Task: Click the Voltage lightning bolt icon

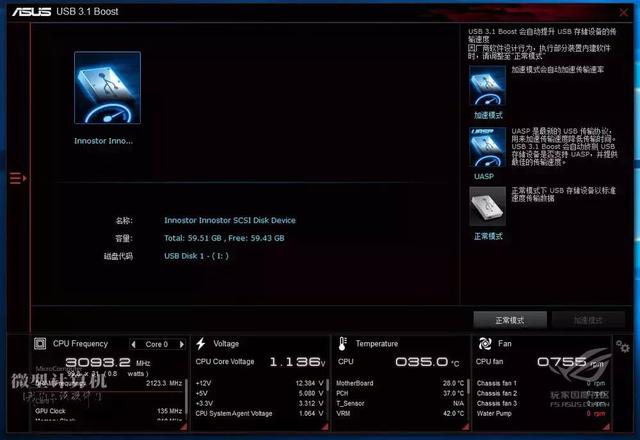Action: (201, 344)
